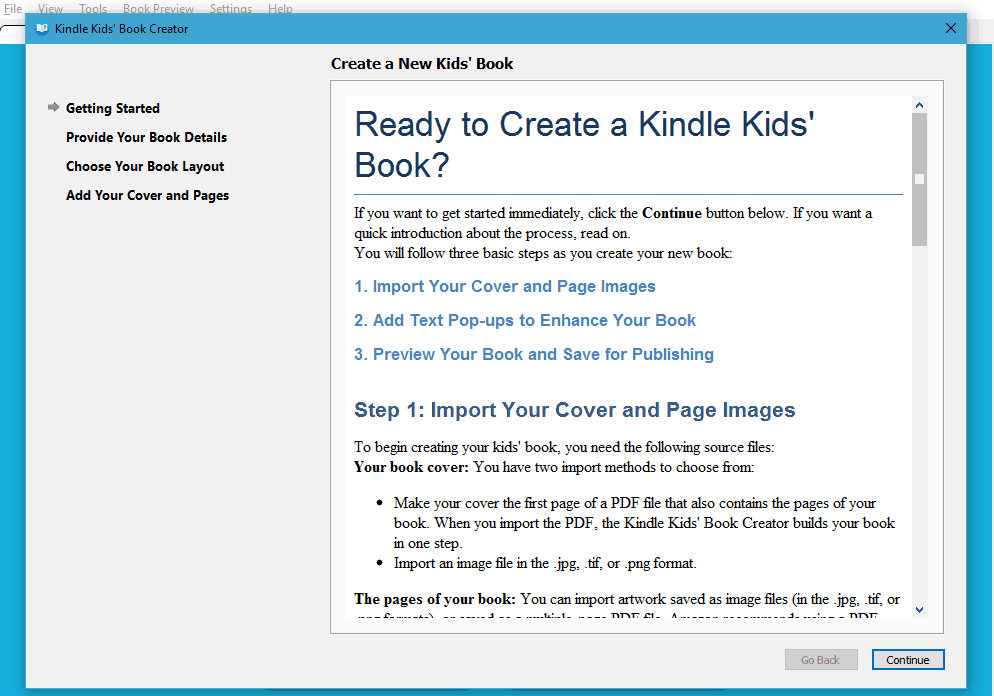
Task: Close the Kindle Kids' Book Creator dialog
Action: point(950,28)
